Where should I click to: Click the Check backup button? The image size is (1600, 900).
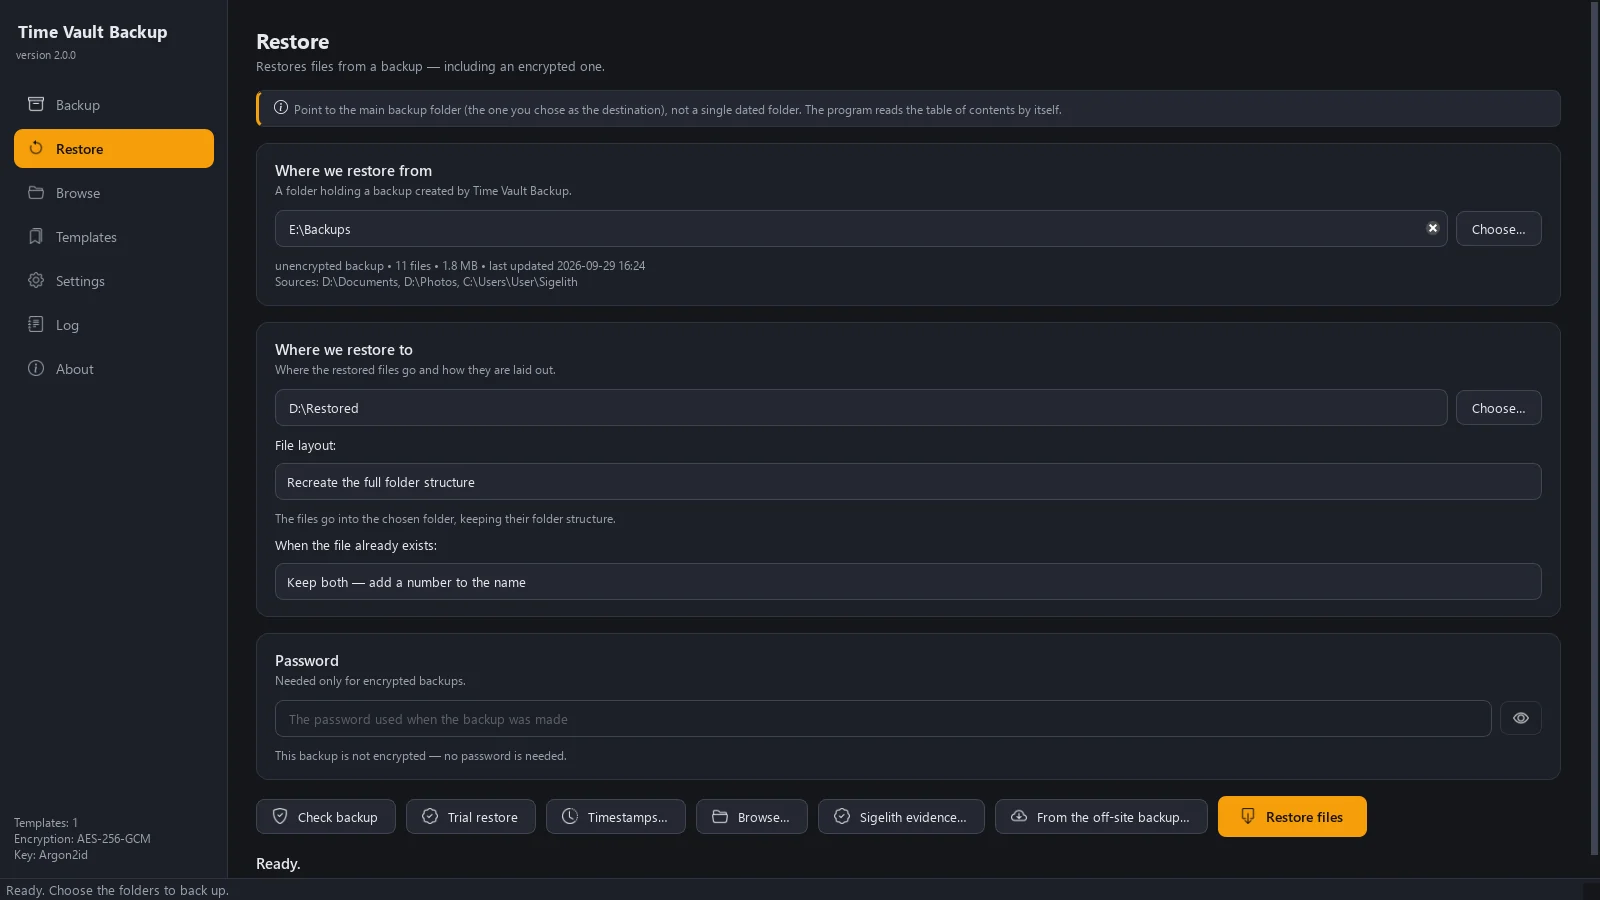[326, 817]
